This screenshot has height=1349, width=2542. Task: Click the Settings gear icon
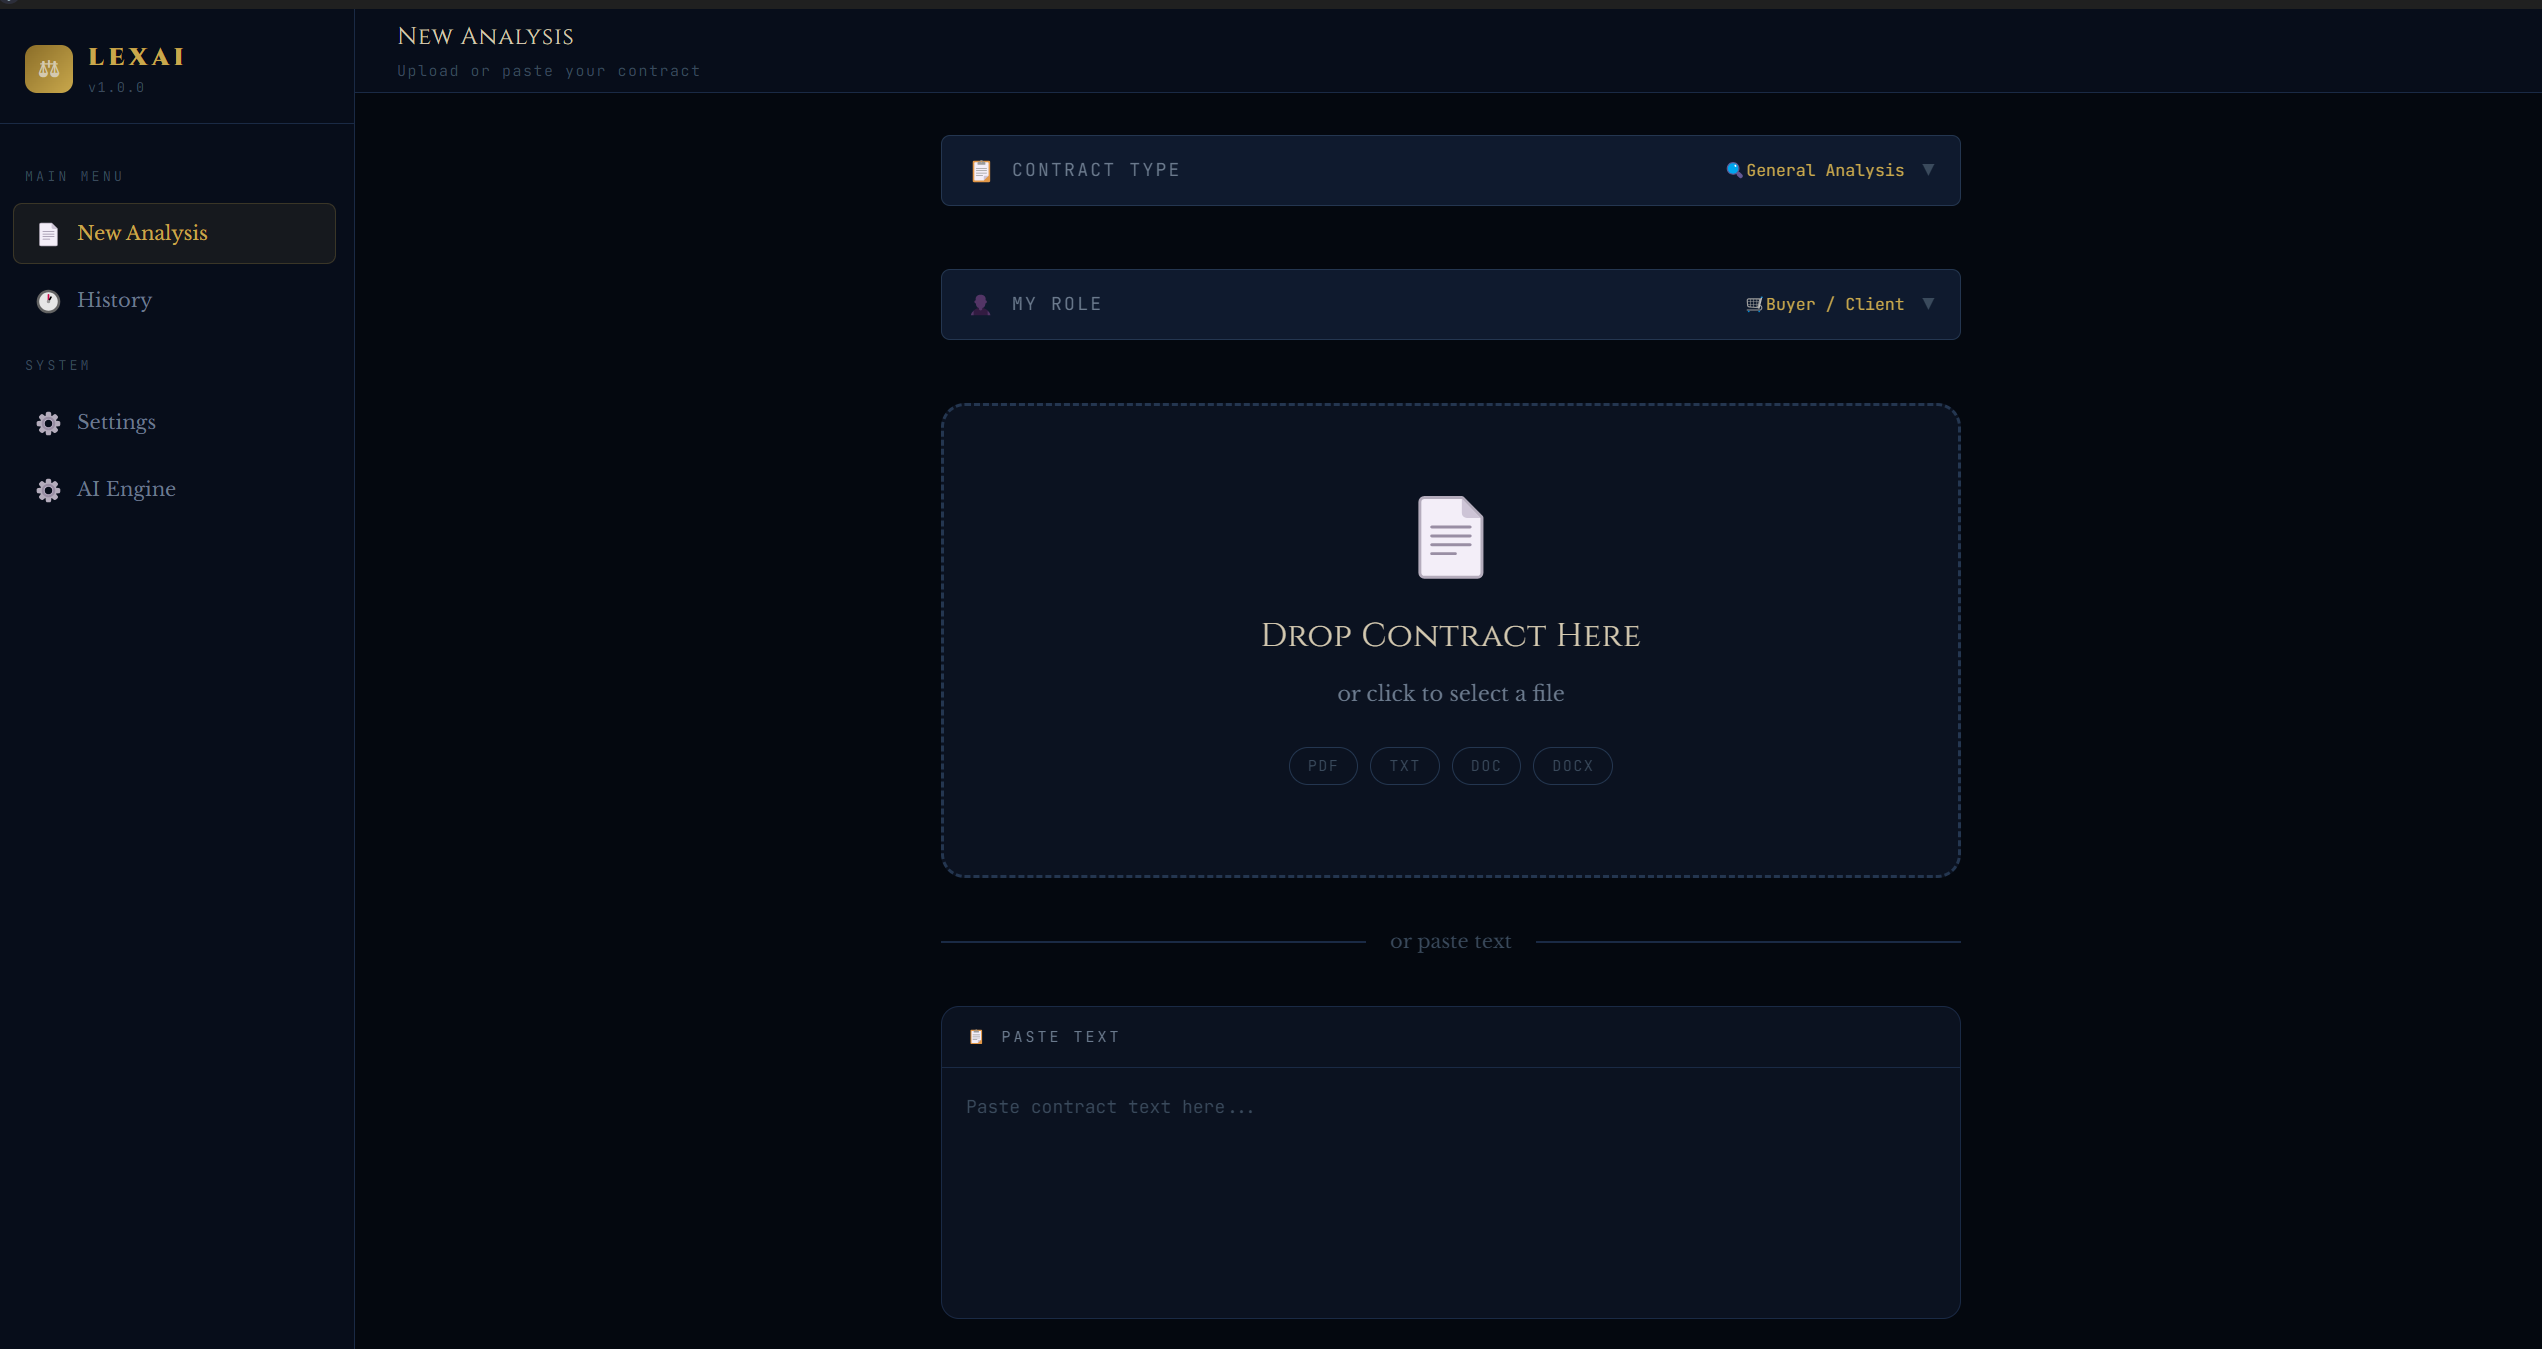[48, 423]
